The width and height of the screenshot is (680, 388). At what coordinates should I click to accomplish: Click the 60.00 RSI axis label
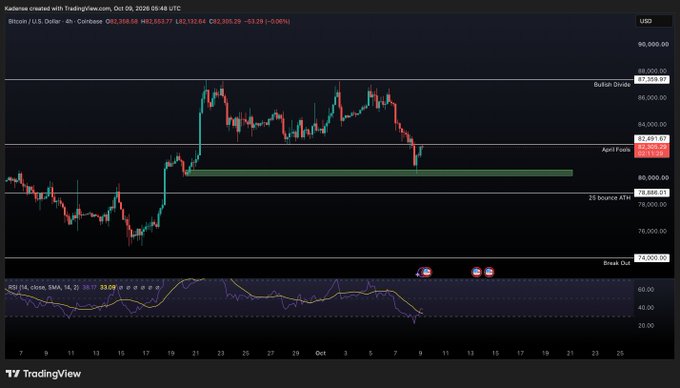pos(646,290)
